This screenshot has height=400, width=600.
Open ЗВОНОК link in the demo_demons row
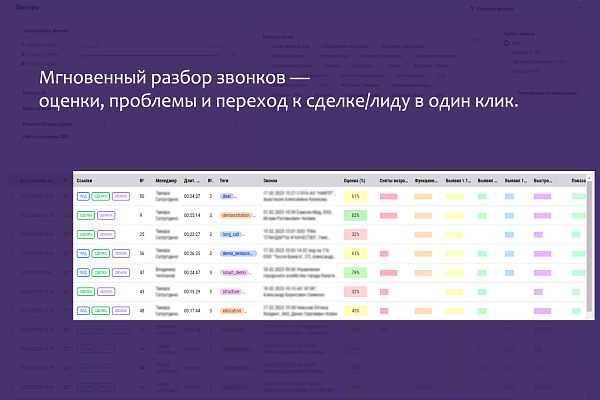pyautogui.click(x=121, y=253)
